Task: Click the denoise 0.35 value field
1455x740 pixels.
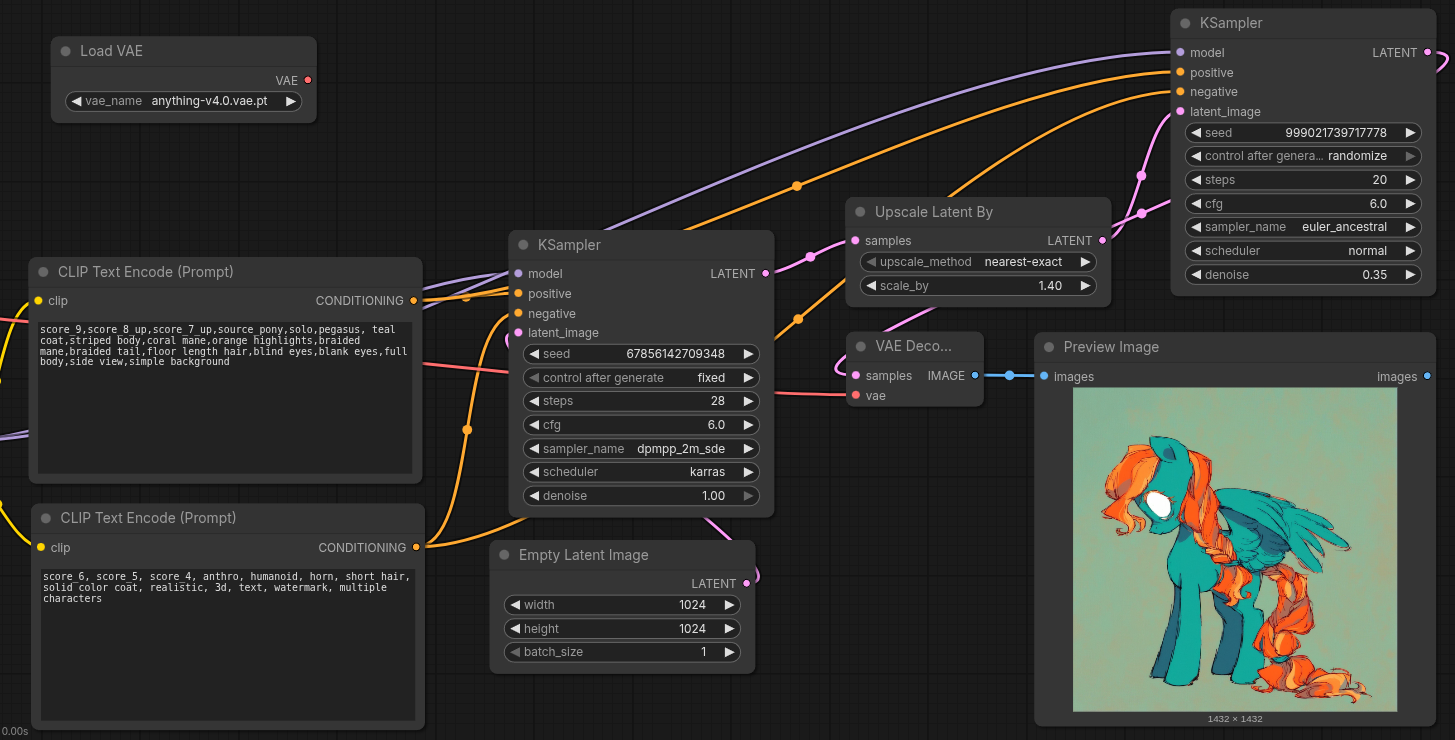Action: (1303, 275)
